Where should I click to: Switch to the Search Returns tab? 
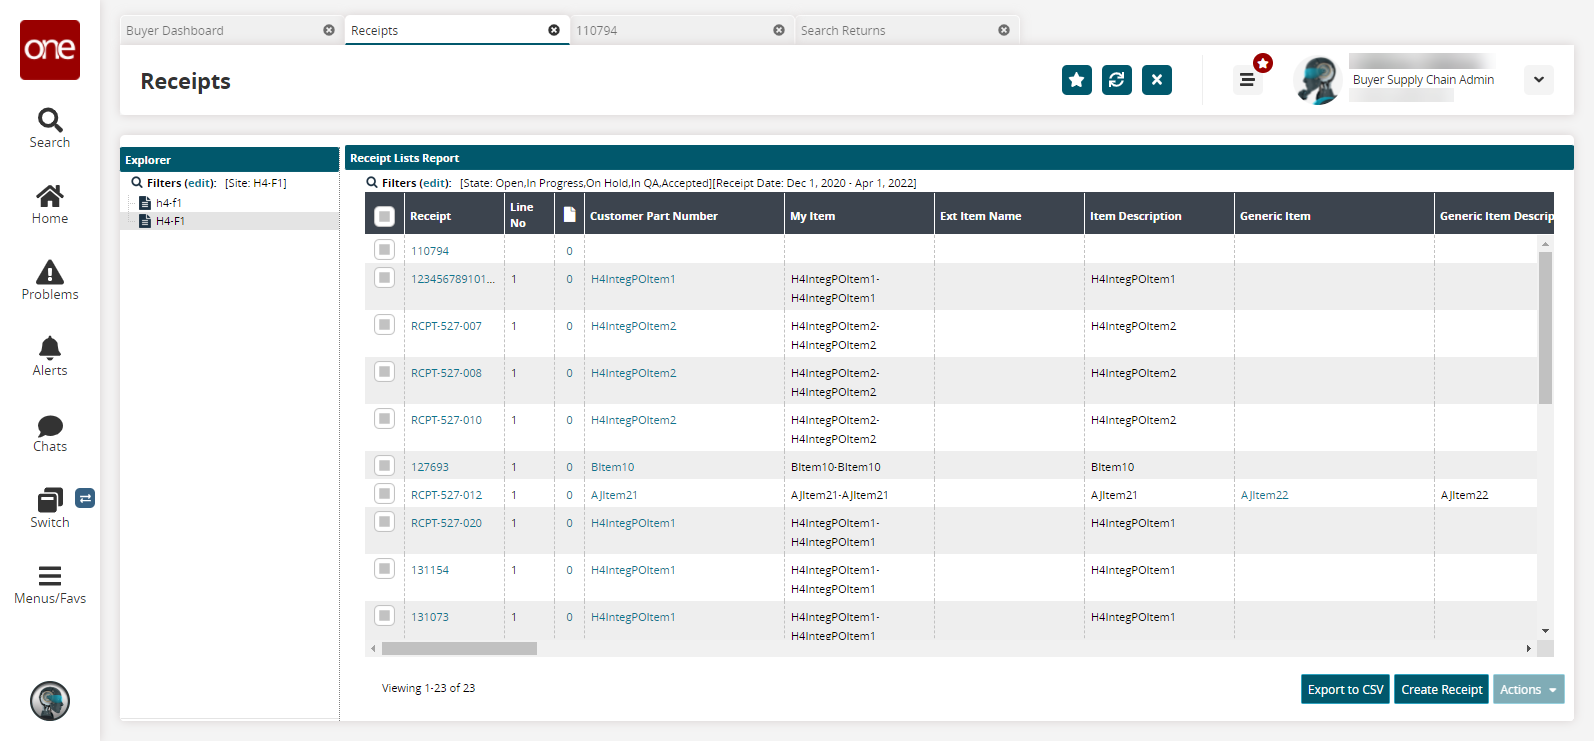pyautogui.click(x=843, y=31)
